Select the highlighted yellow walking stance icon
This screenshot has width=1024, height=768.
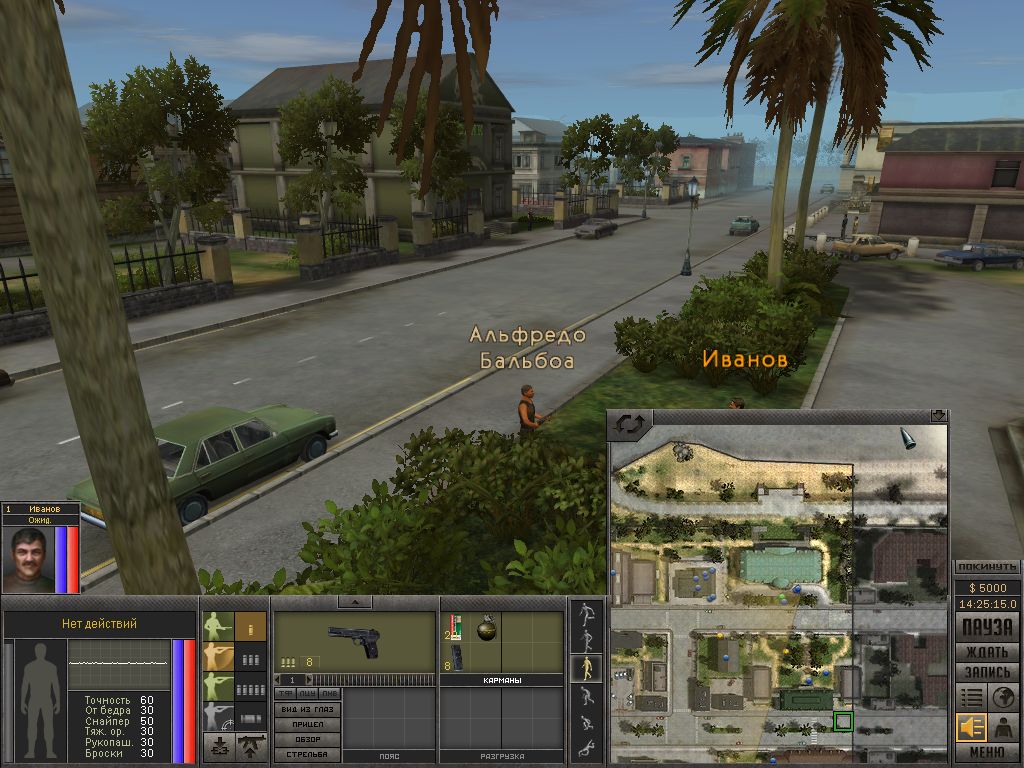click(x=586, y=668)
